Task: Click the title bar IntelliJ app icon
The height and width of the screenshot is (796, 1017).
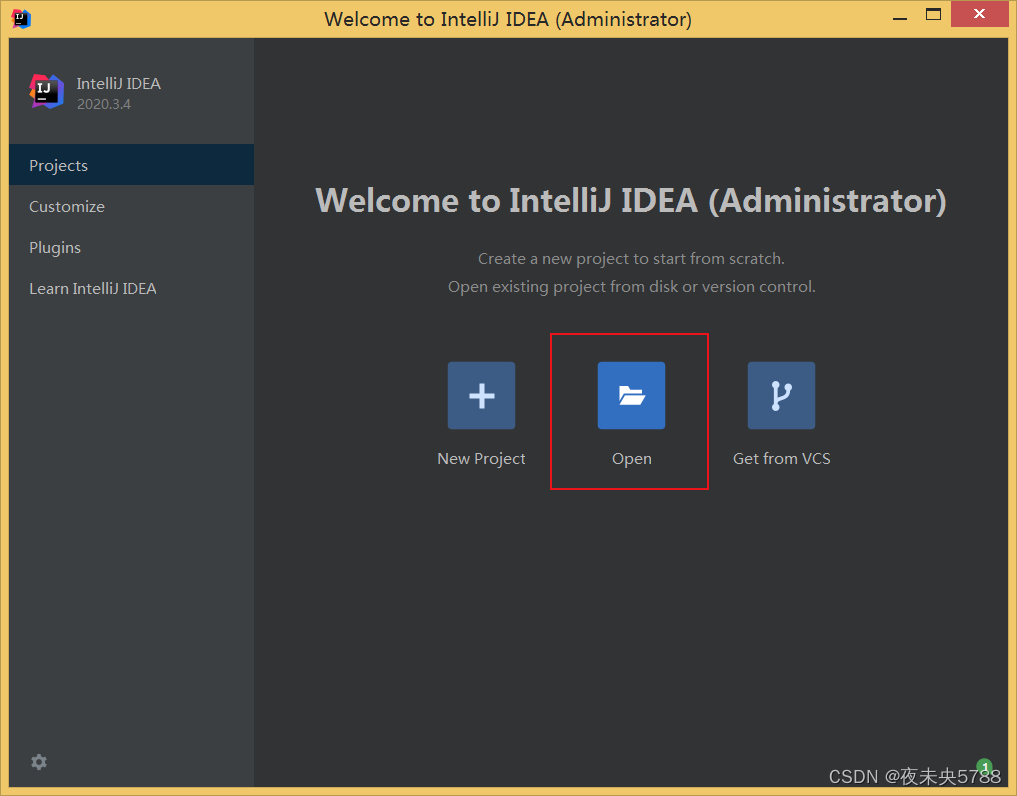Action: (21, 18)
